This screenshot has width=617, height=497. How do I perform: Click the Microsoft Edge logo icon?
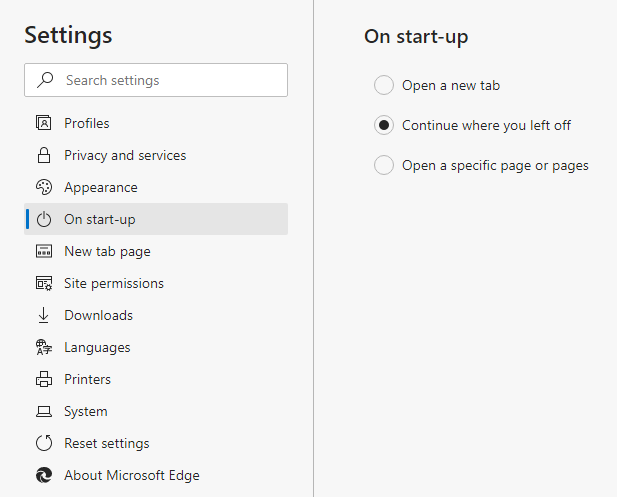[44, 475]
